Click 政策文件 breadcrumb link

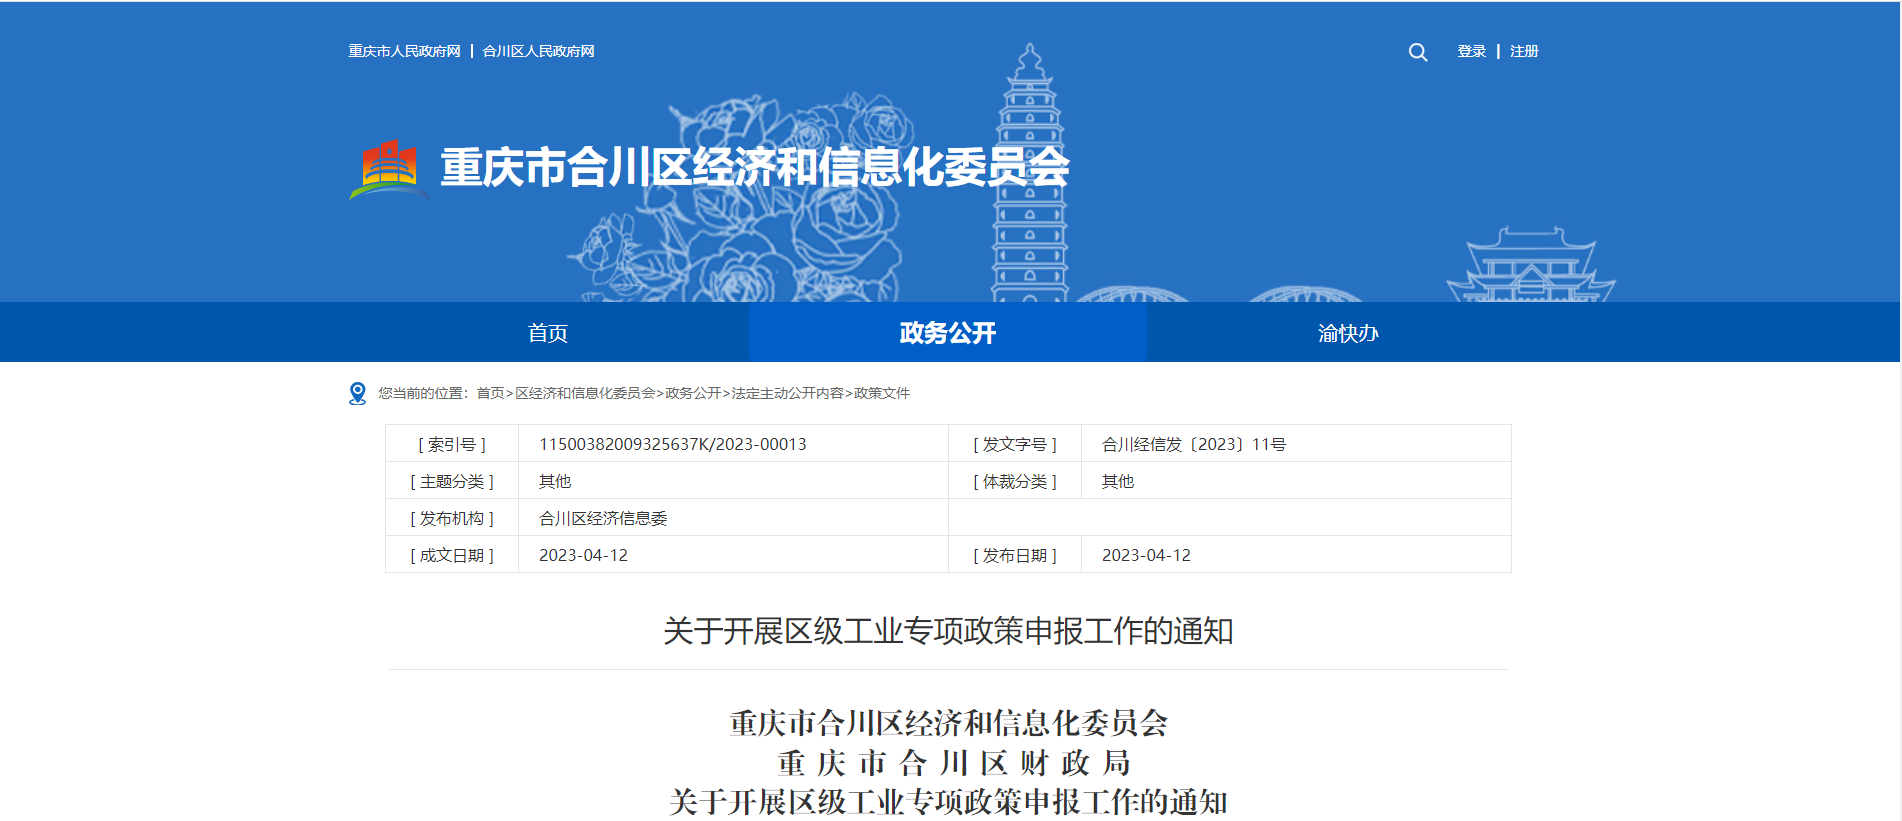point(882,394)
